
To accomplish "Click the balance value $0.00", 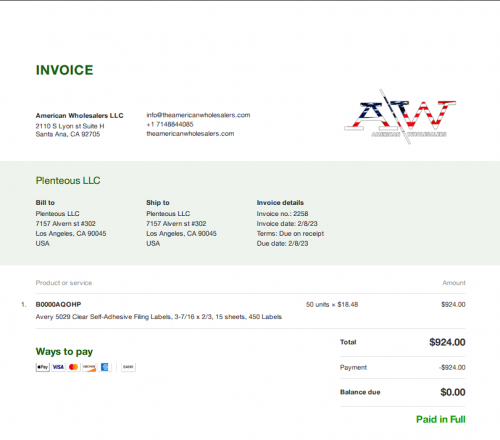I will pyautogui.click(x=453, y=392).
